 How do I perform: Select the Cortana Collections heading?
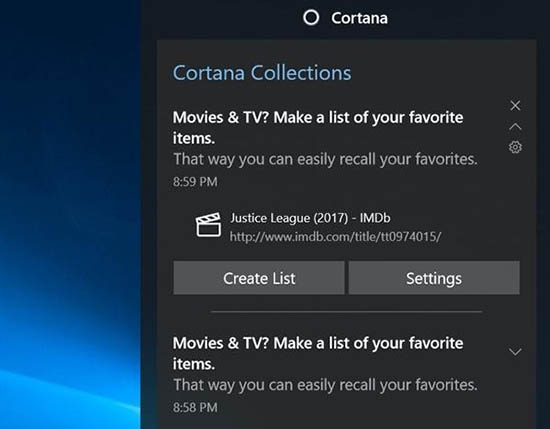(x=262, y=73)
